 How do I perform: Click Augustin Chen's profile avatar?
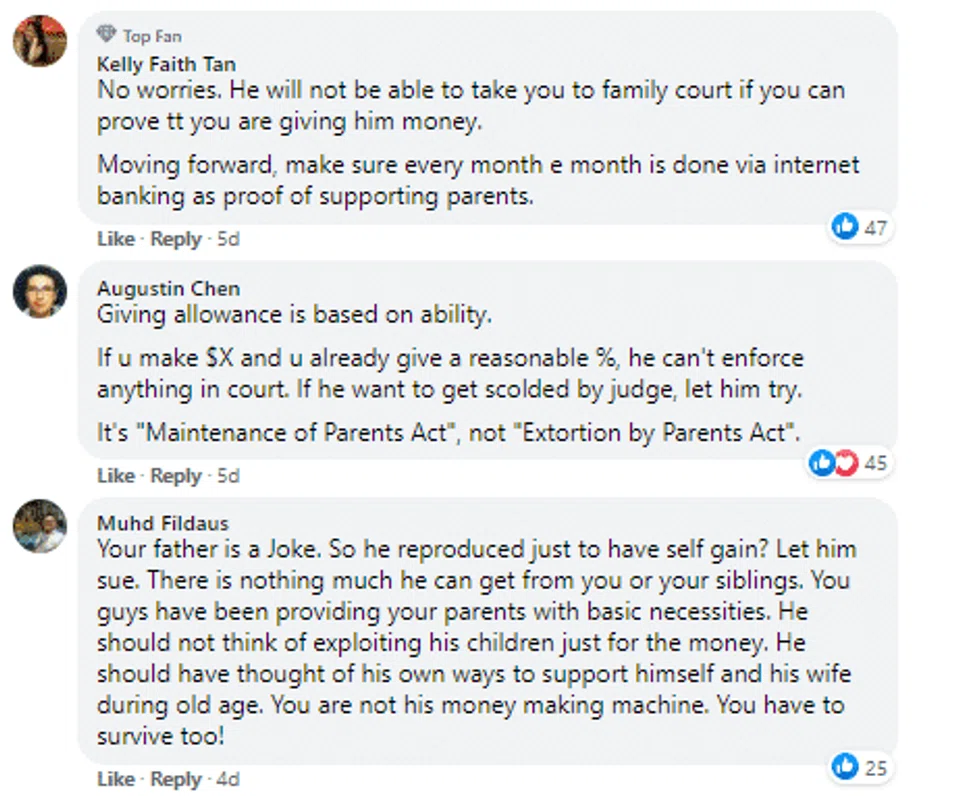tap(39, 291)
